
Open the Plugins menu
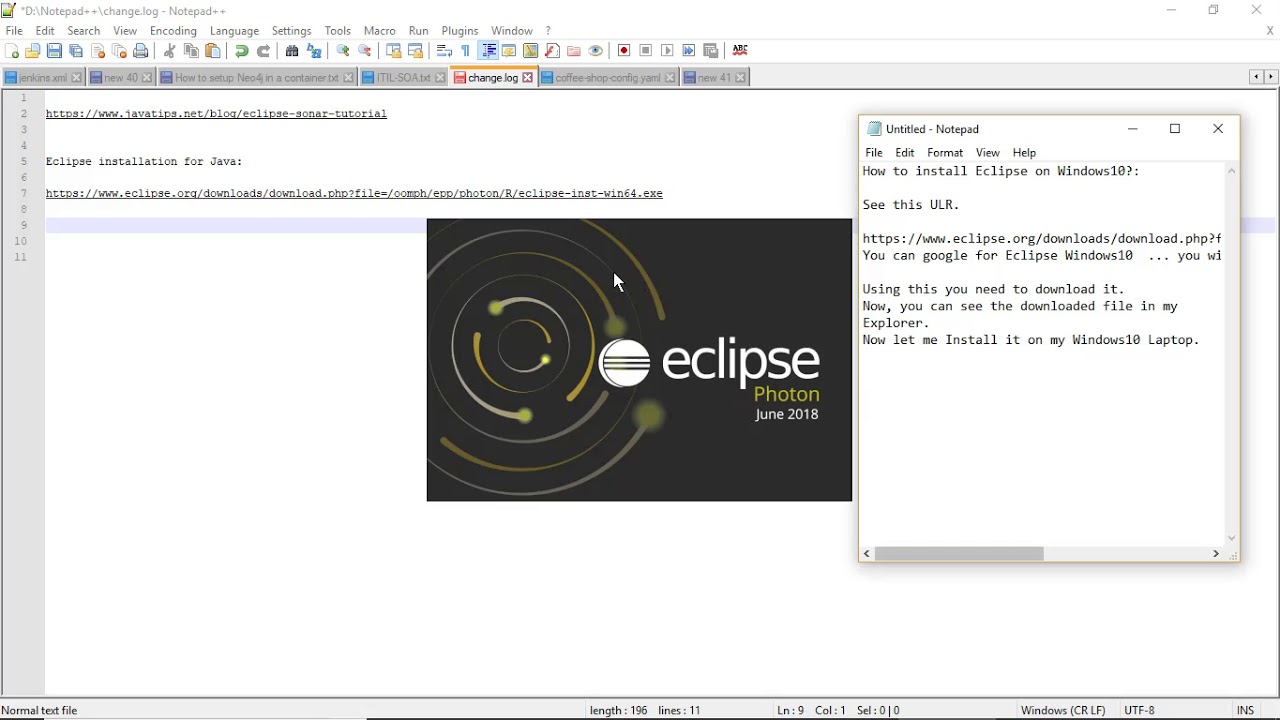pyautogui.click(x=460, y=31)
